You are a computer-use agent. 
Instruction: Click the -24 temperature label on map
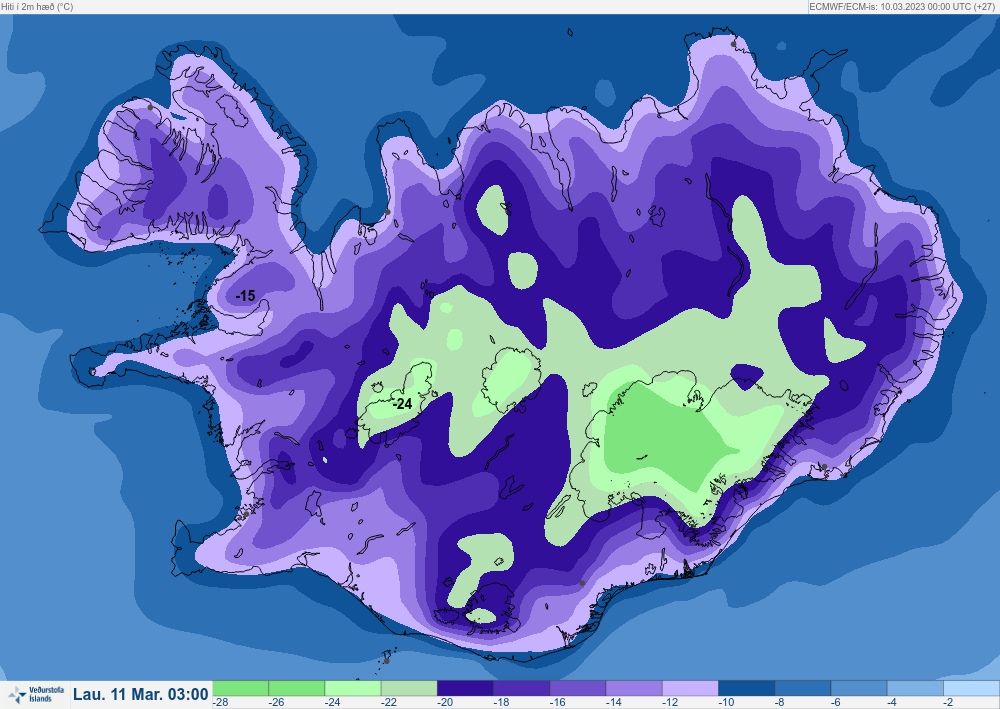point(402,404)
